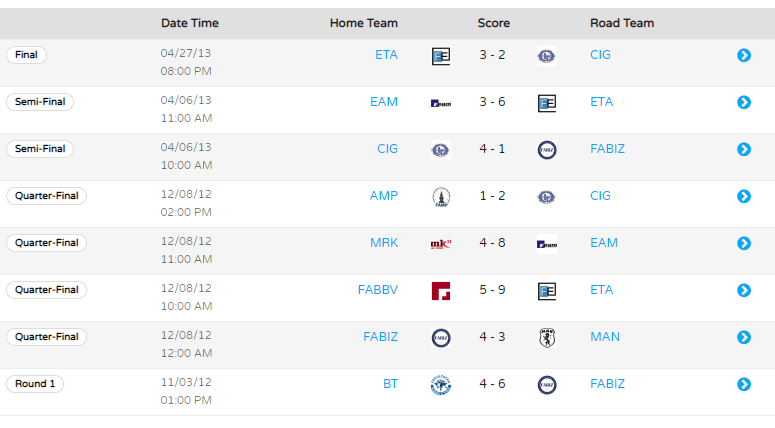Open the MRK home team link

tap(384, 243)
